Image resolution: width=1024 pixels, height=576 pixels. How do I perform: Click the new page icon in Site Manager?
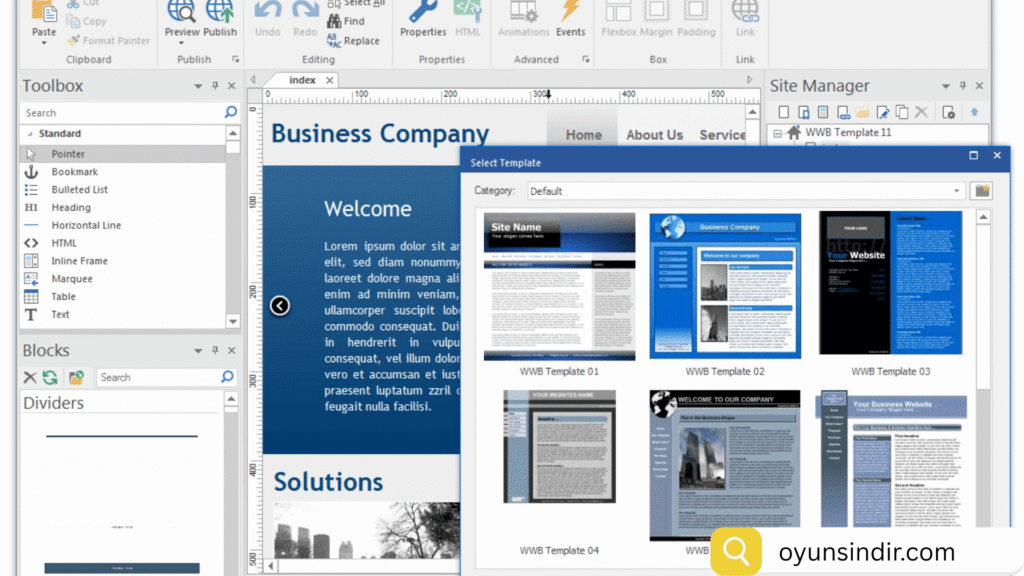click(x=784, y=112)
